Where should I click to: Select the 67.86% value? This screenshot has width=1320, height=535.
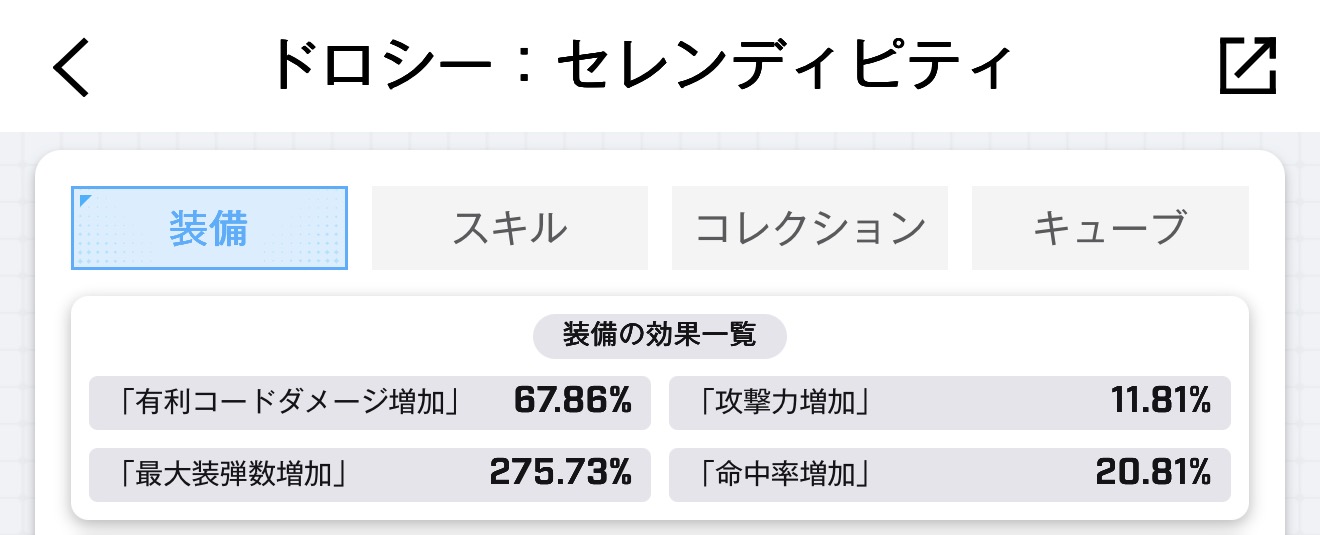pyautogui.click(x=572, y=402)
